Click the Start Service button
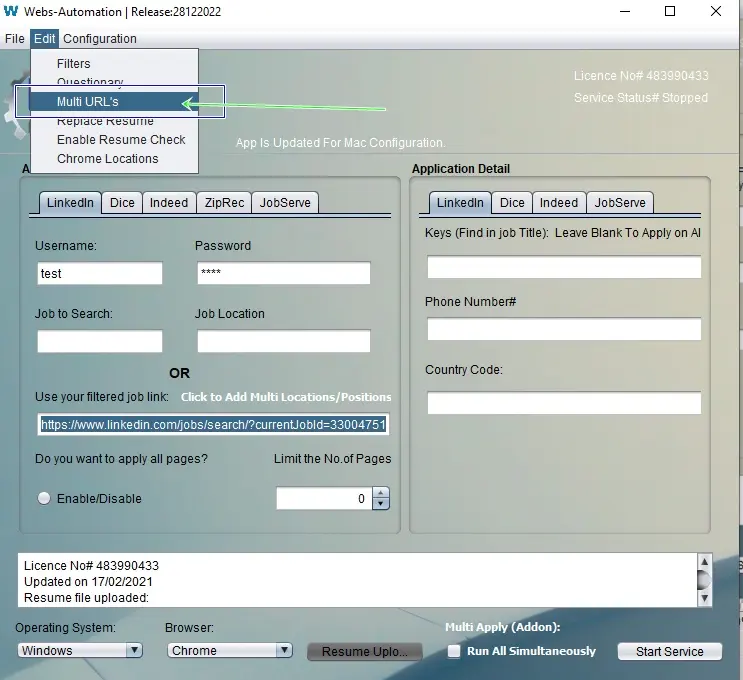This screenshot has height=680, width=743. tap(670, 652)
